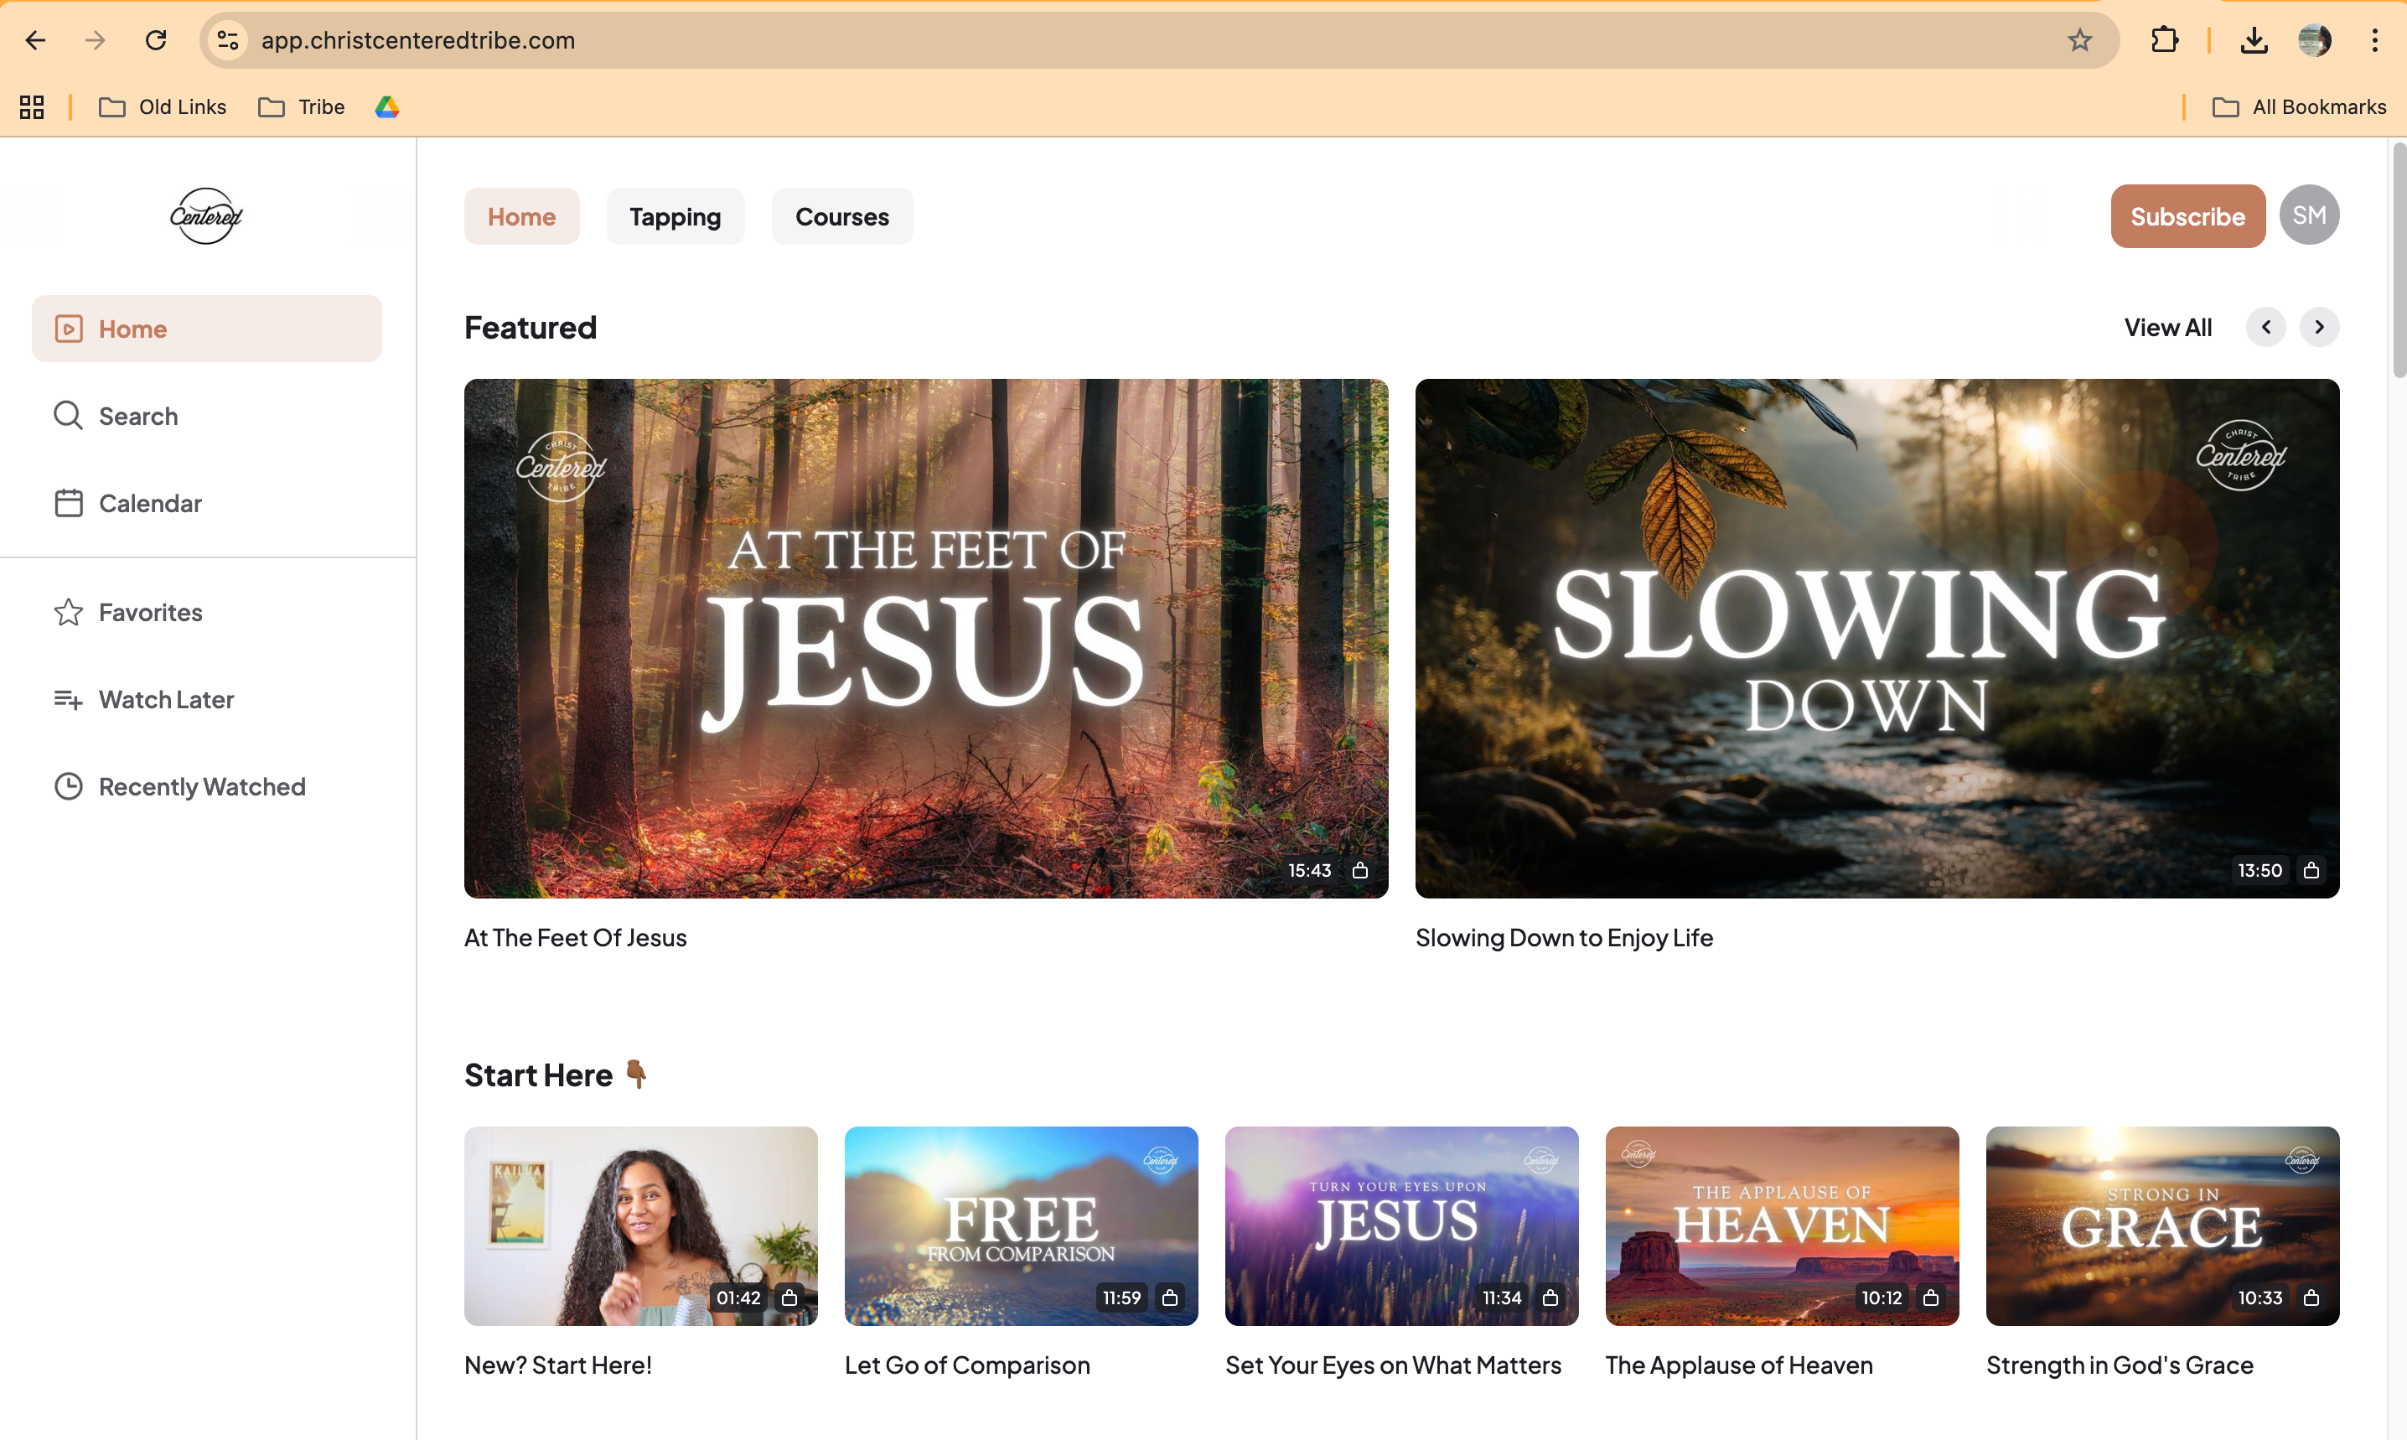Click the Recently Watched clock icon

point(68,786)
